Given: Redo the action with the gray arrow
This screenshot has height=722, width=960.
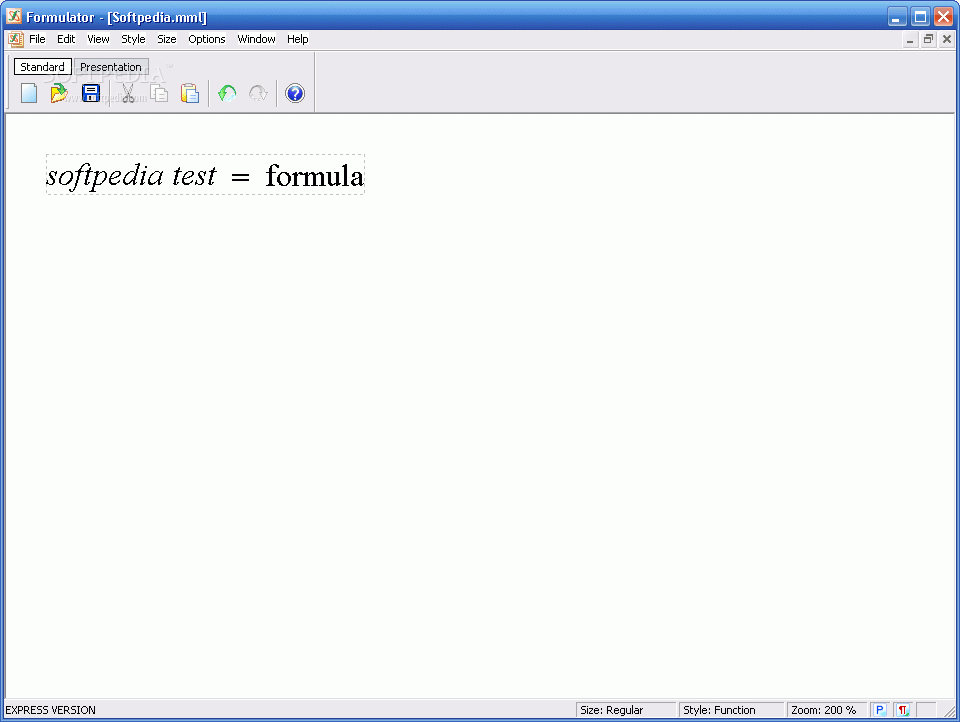Looking at the screenshot, I should (258, 93).
